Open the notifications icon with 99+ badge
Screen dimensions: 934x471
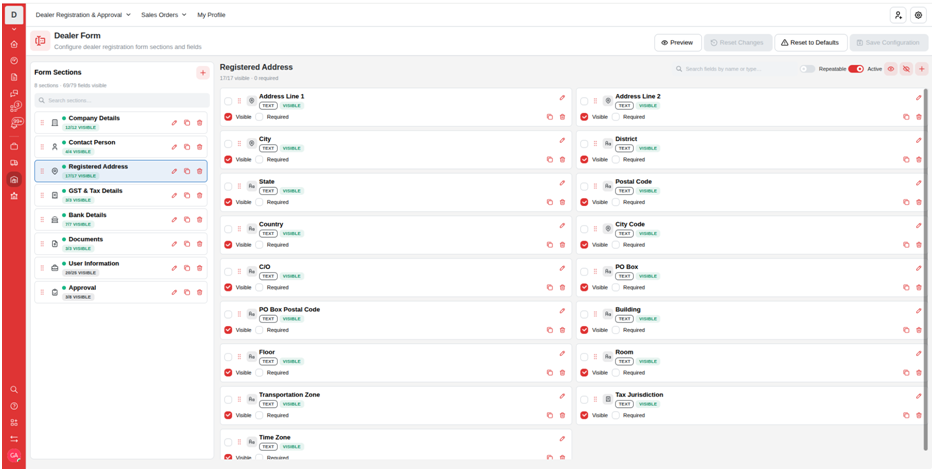pyautogui.click(x=15, y=123)
